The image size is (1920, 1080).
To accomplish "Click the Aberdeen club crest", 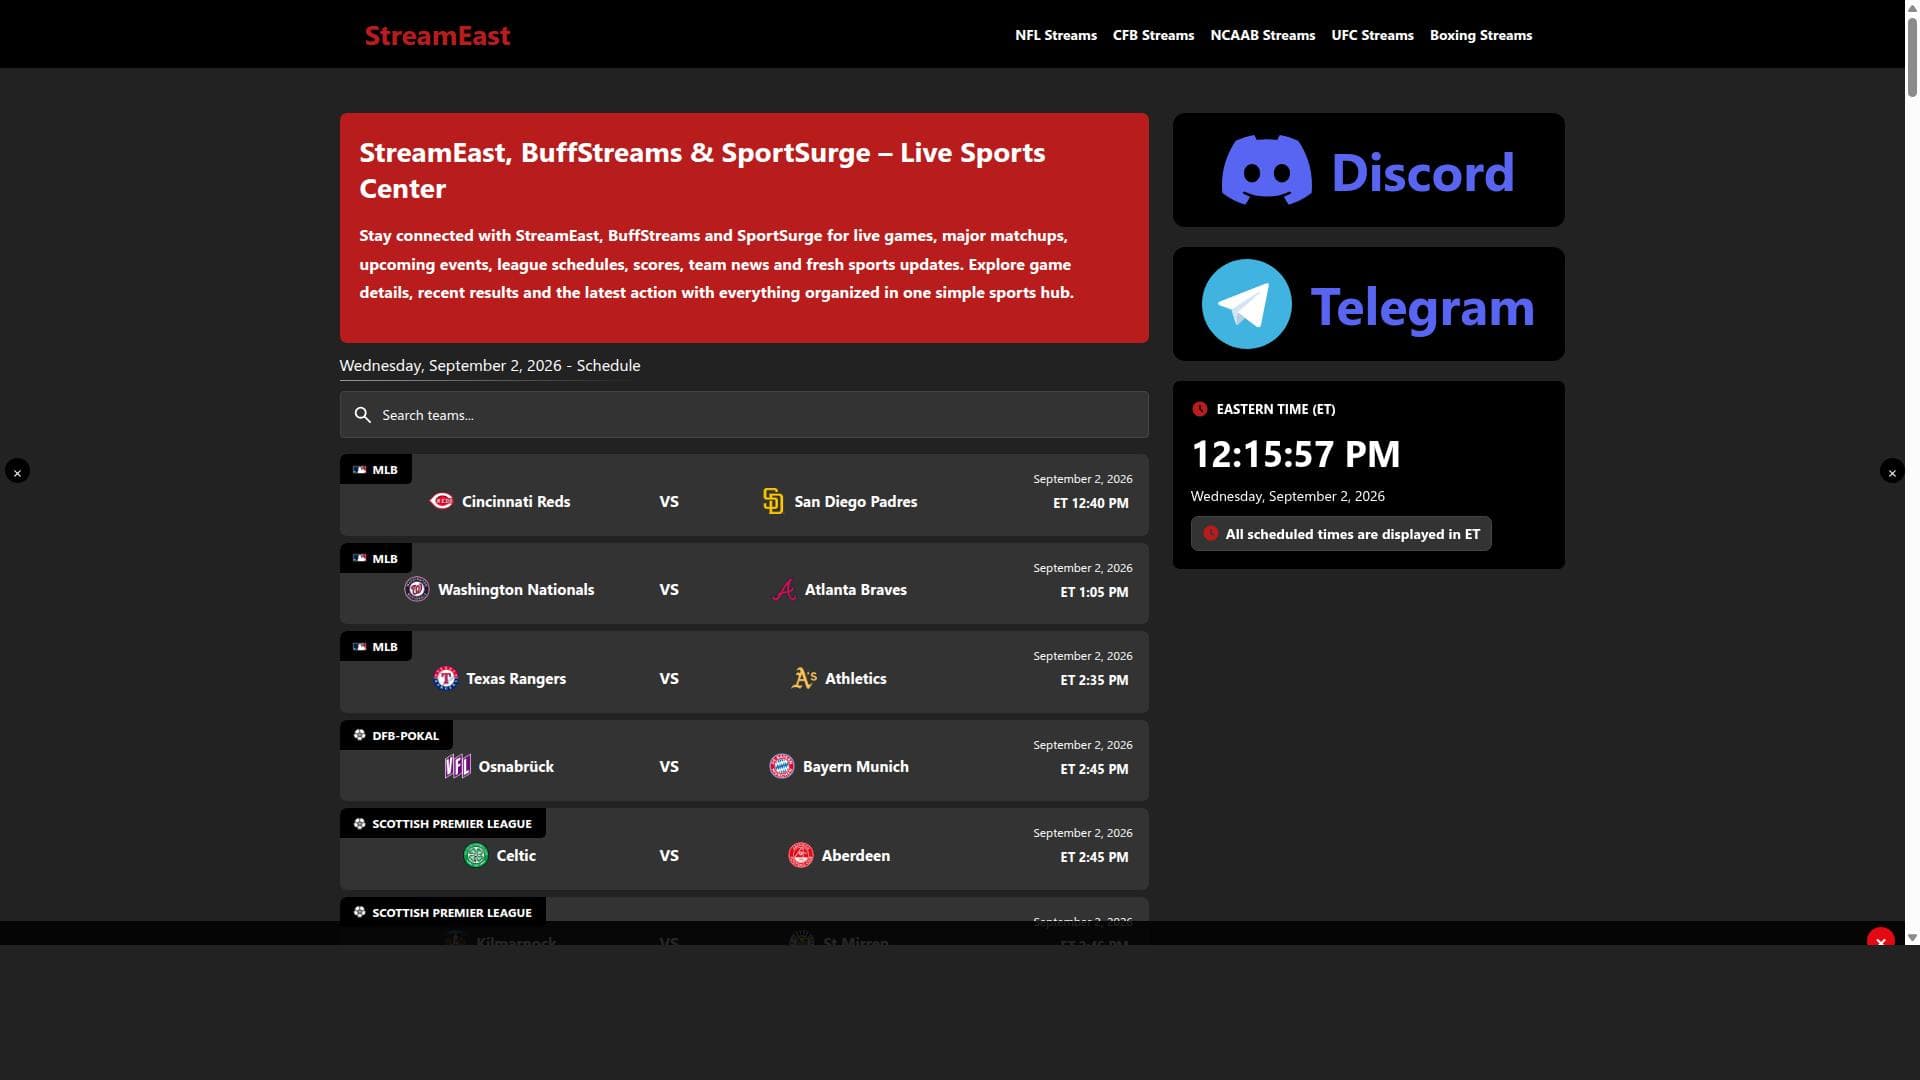I will point(801,855).
